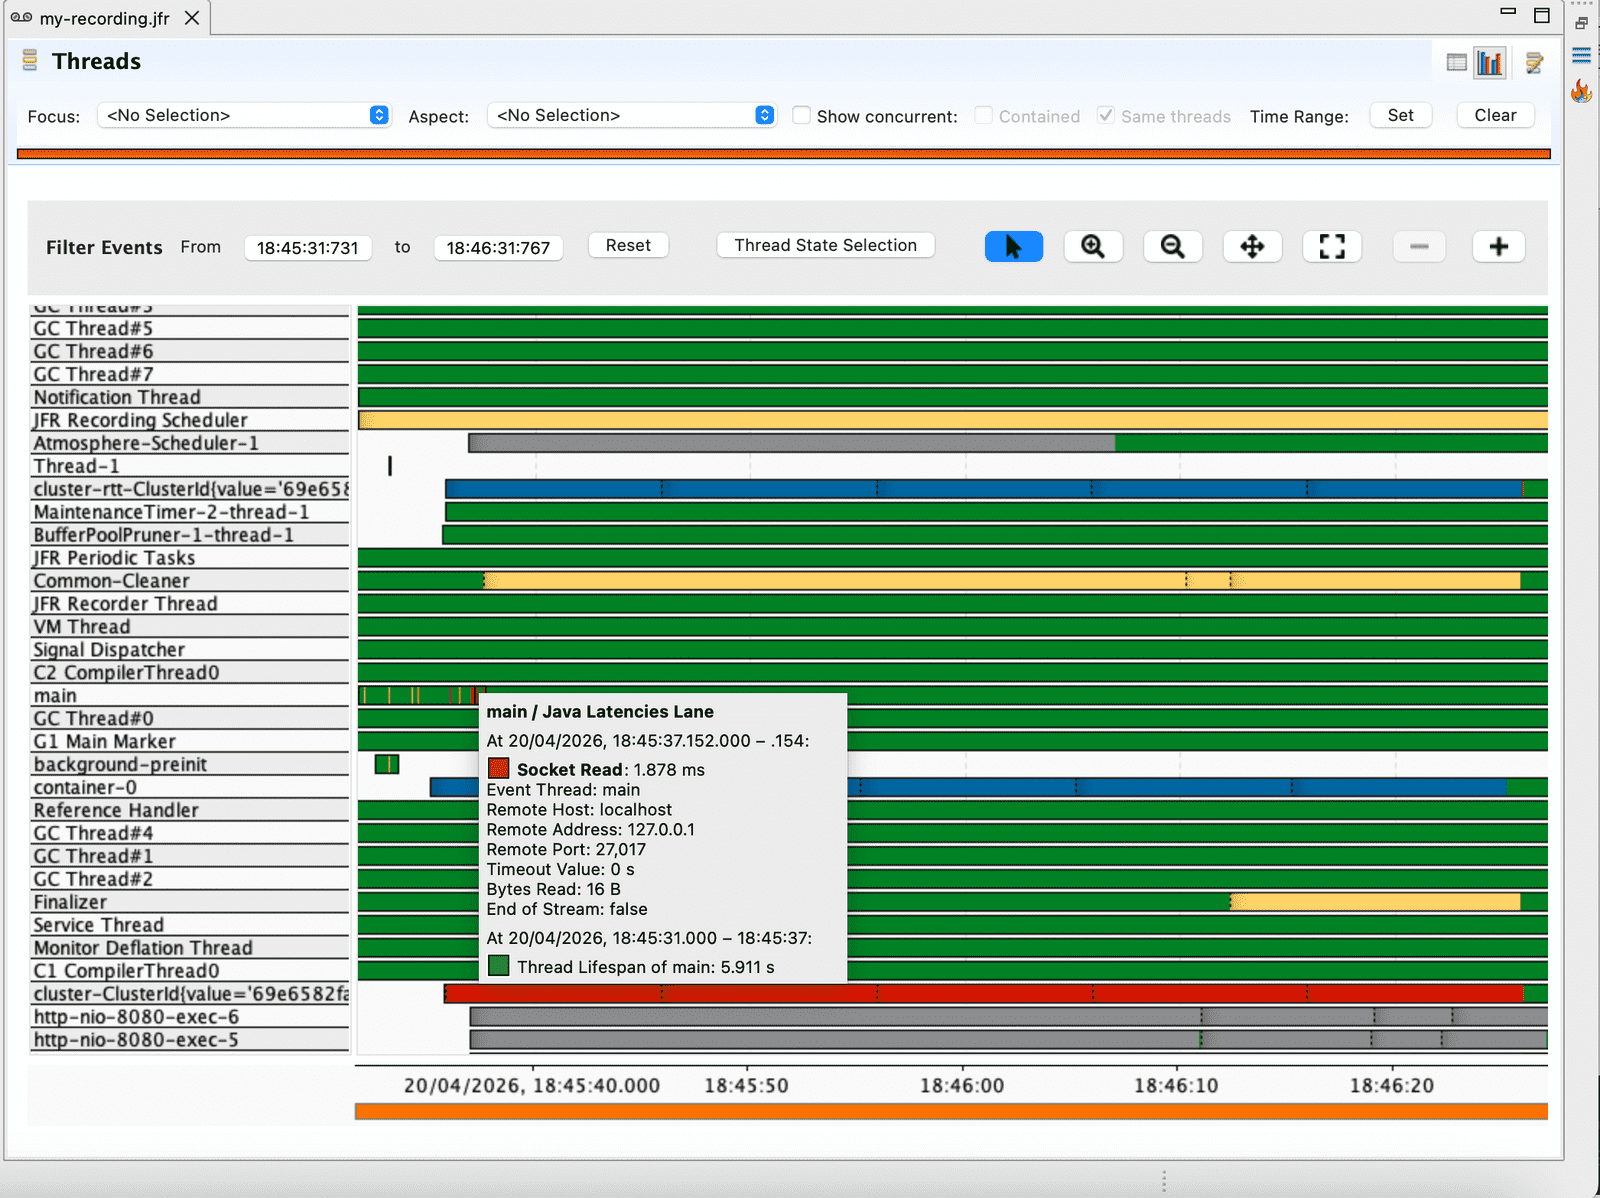Open the Aspect dropdown
1600x1198 pixels.
[x=632, y=116]
